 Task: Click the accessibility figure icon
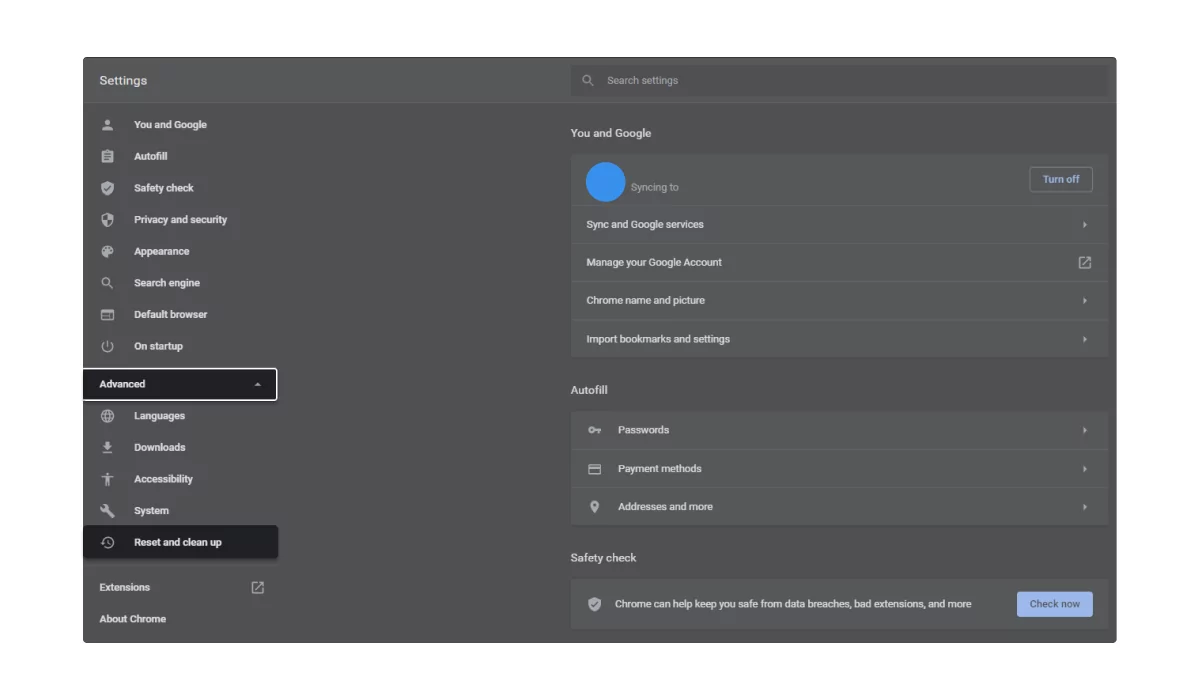pos(107,479)
